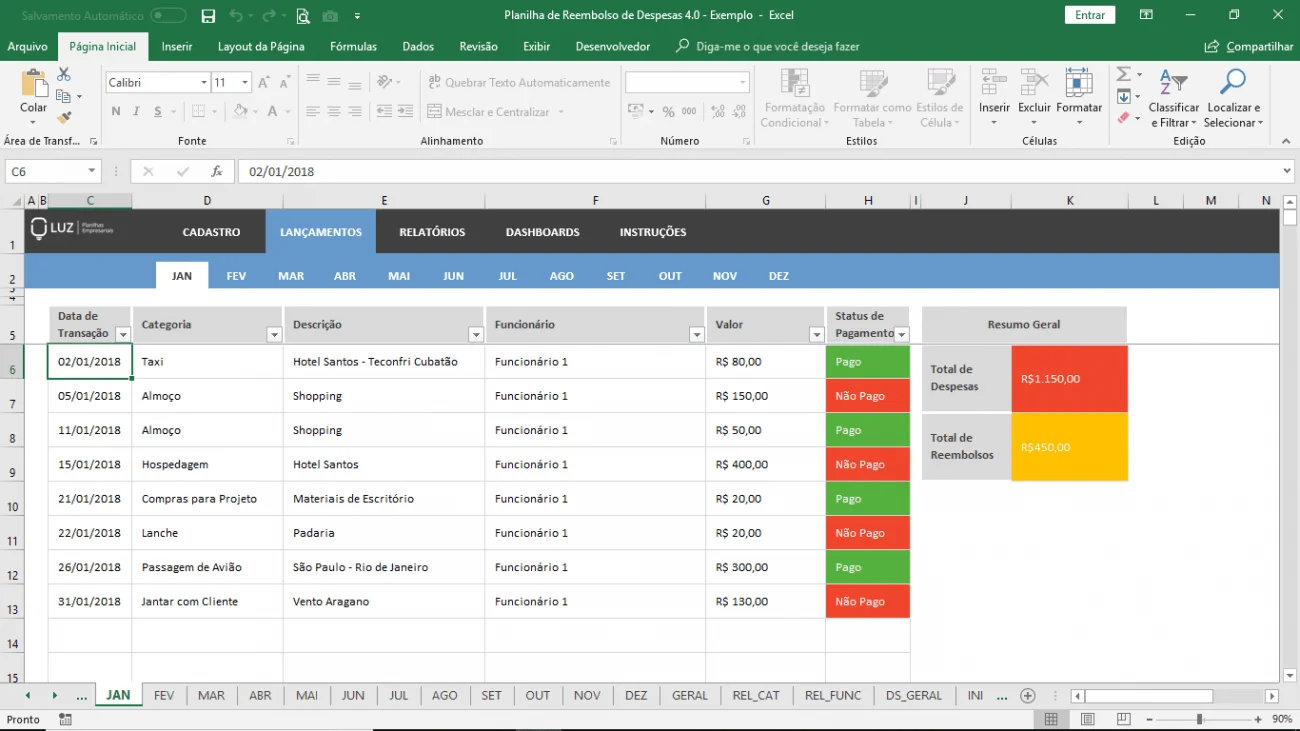Expand the Name Box dropdown arrow
The image size is (1300, 731).
tap(92, 172)
